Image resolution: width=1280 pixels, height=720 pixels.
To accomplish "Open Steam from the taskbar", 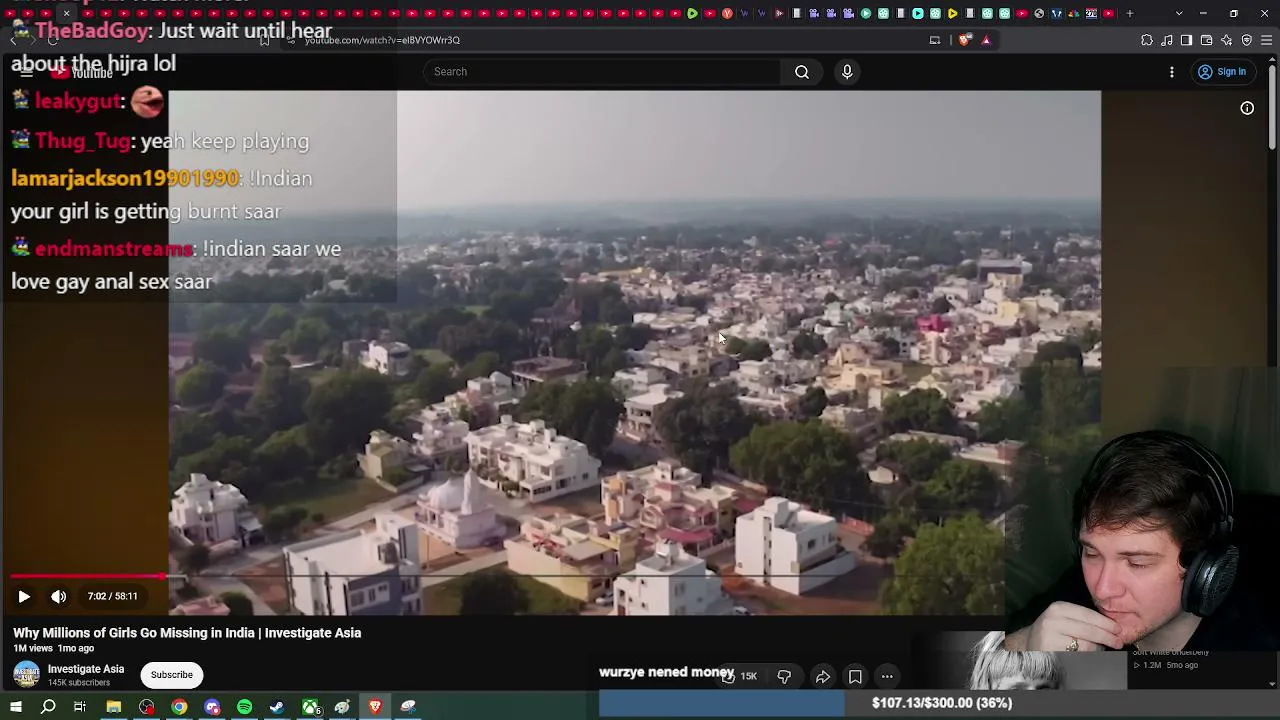I will point(277,707).
